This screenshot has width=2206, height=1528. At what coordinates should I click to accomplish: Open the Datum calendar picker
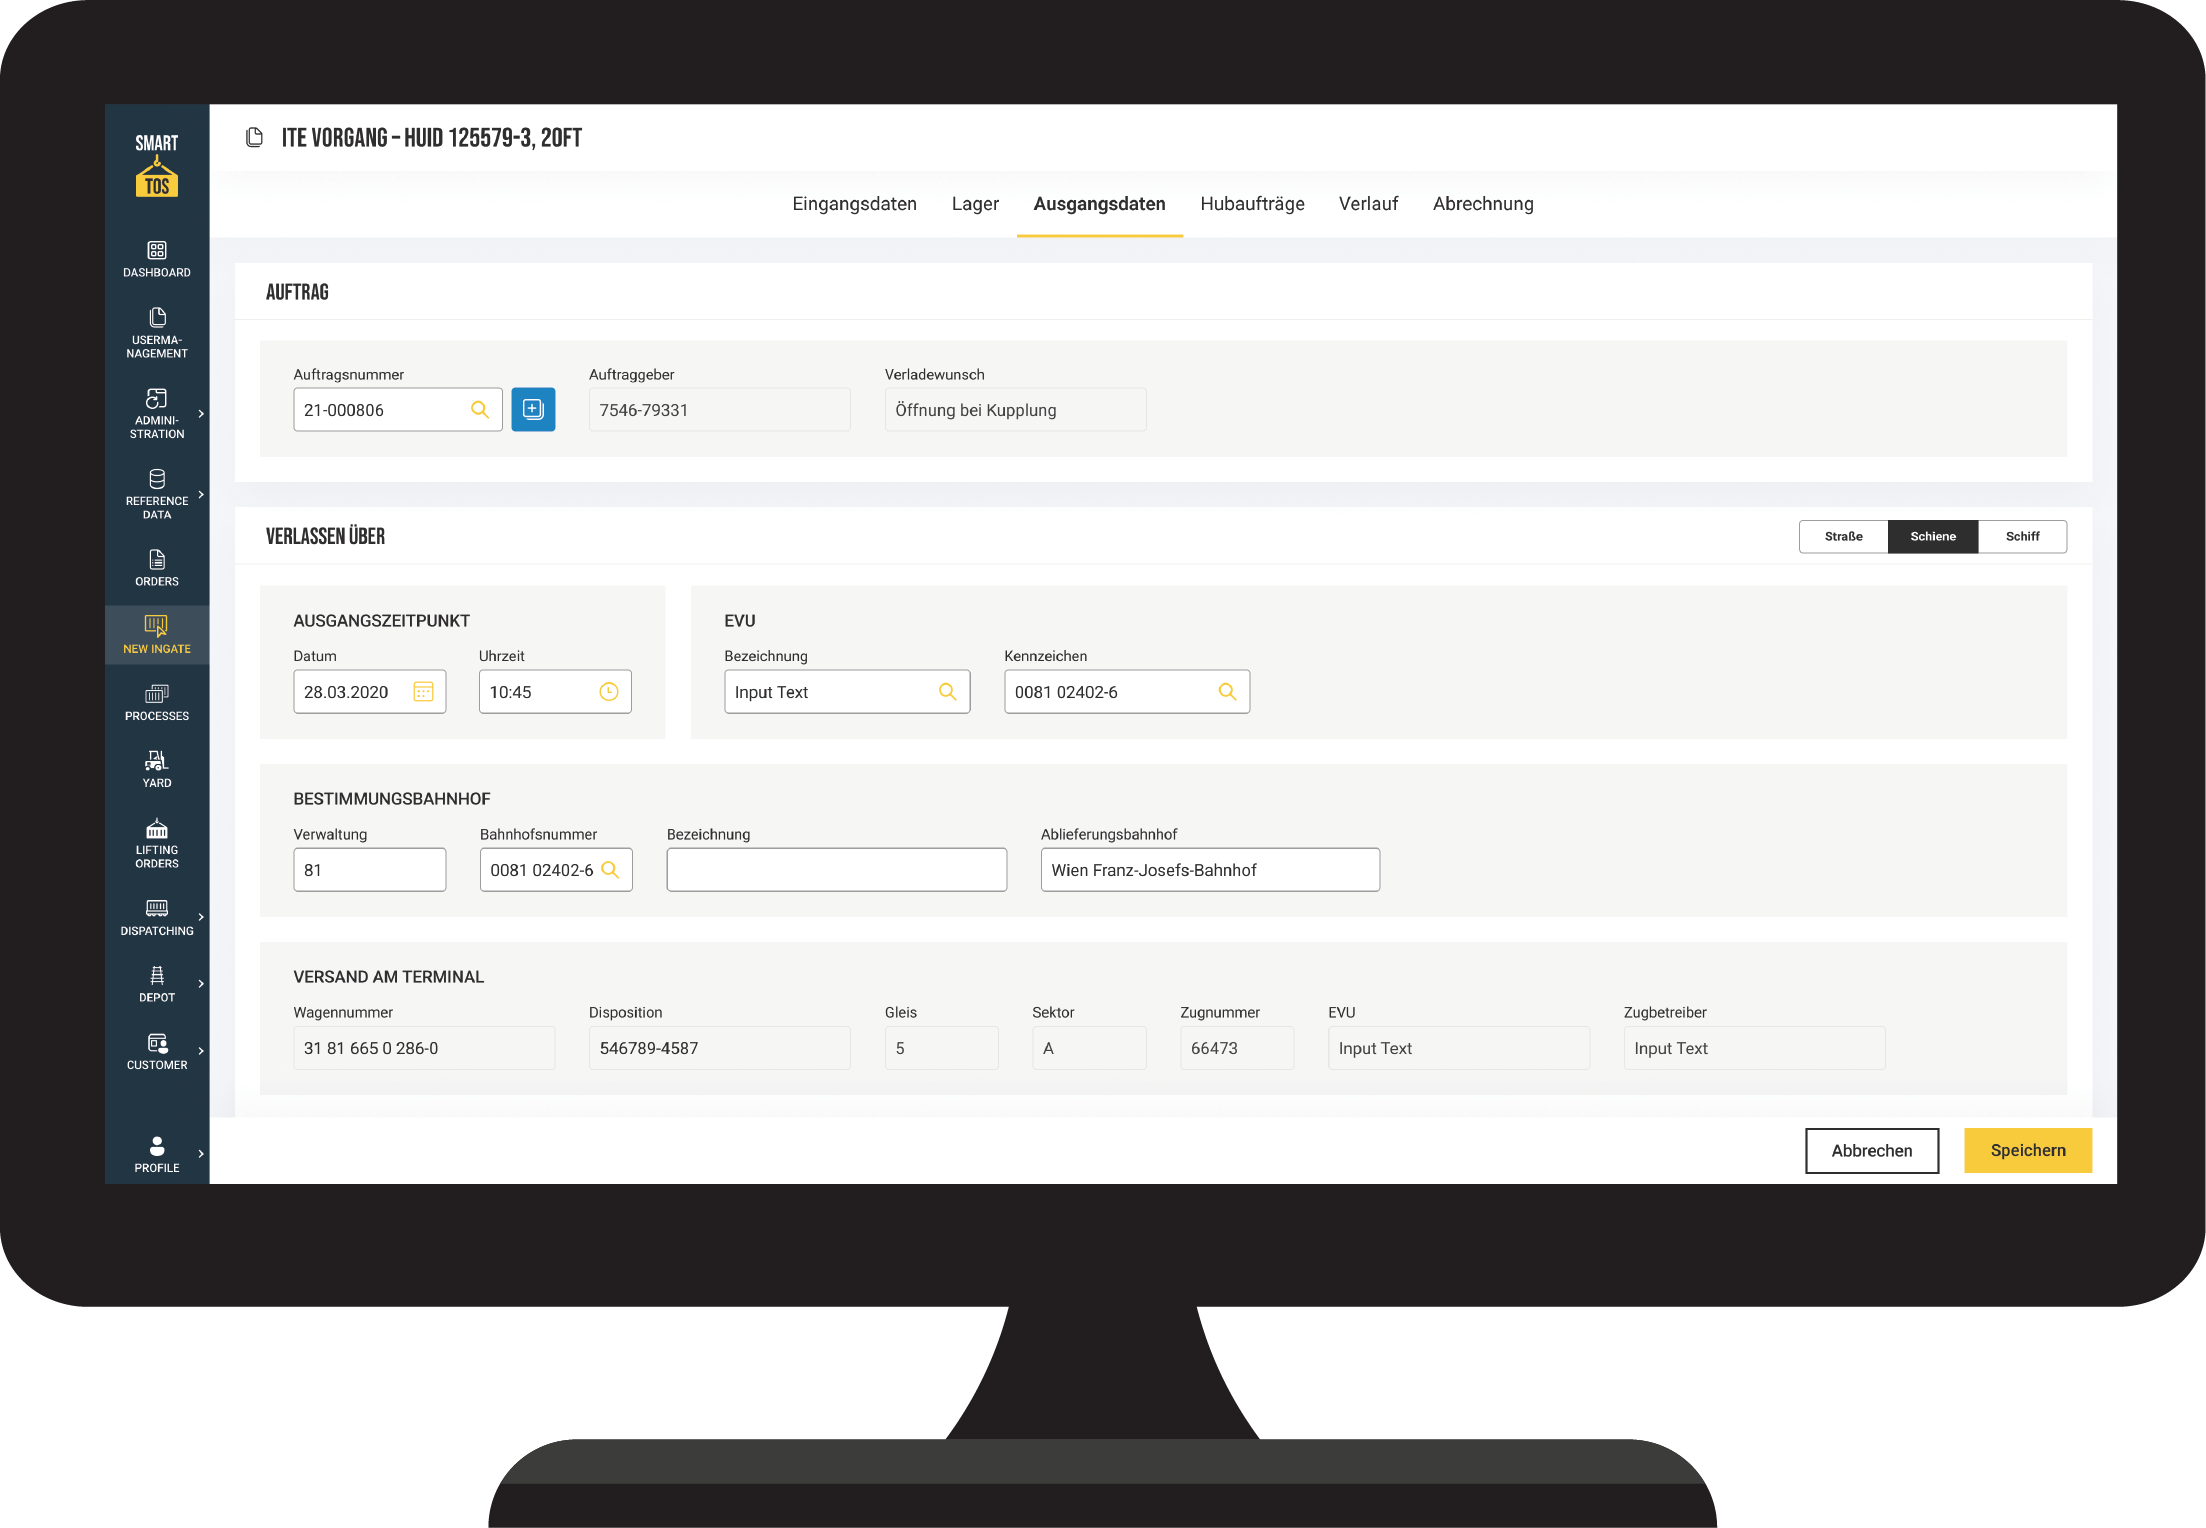point(423,692)
